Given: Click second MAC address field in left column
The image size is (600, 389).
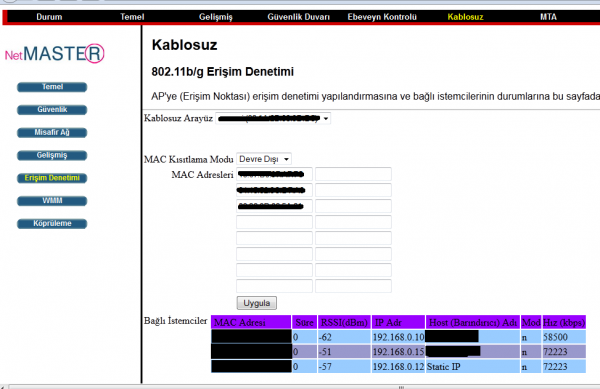Looking at the screenshot, I should tap(274, 190).
